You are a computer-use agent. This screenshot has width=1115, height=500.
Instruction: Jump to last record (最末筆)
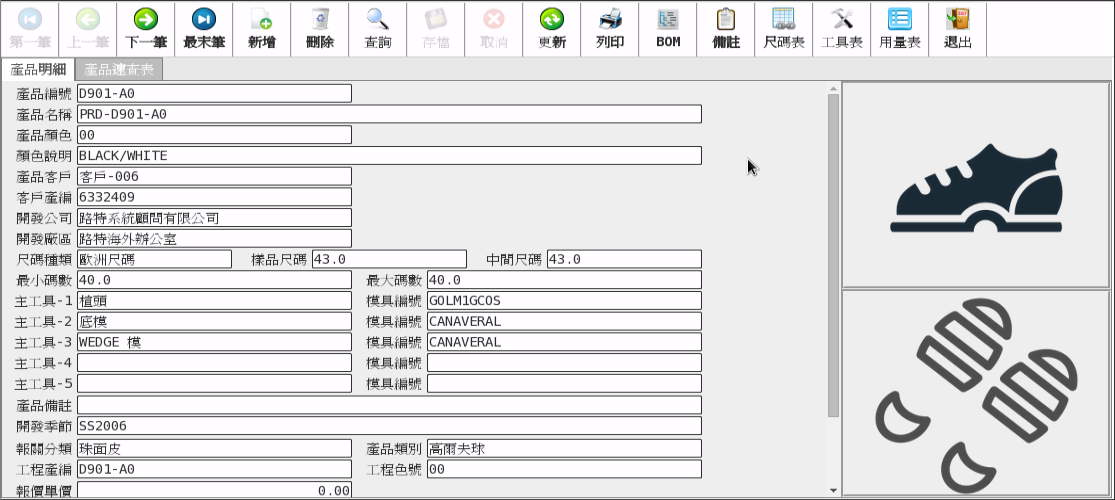[204, 29]
